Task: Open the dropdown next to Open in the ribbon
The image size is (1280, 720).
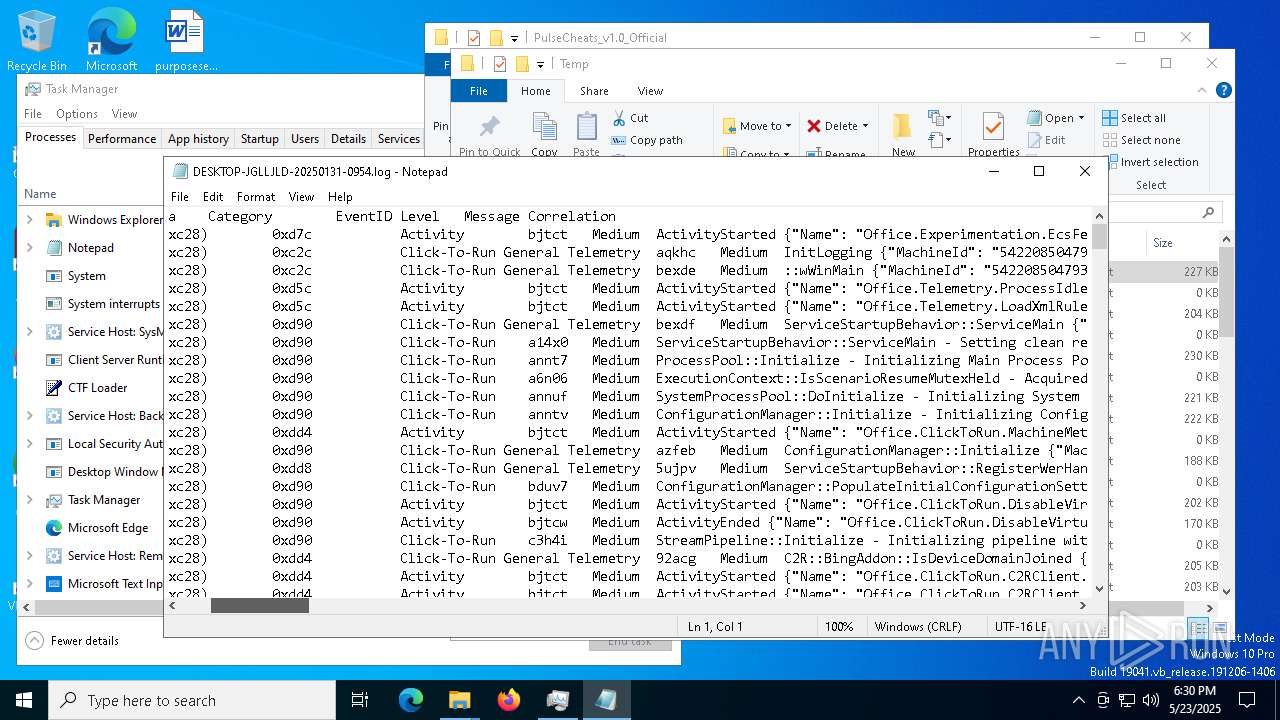Action: (x=1083, y=118)
